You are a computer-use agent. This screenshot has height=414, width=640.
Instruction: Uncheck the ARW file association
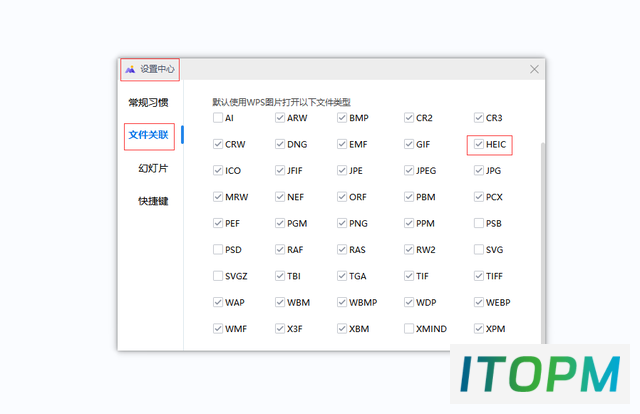280,118
